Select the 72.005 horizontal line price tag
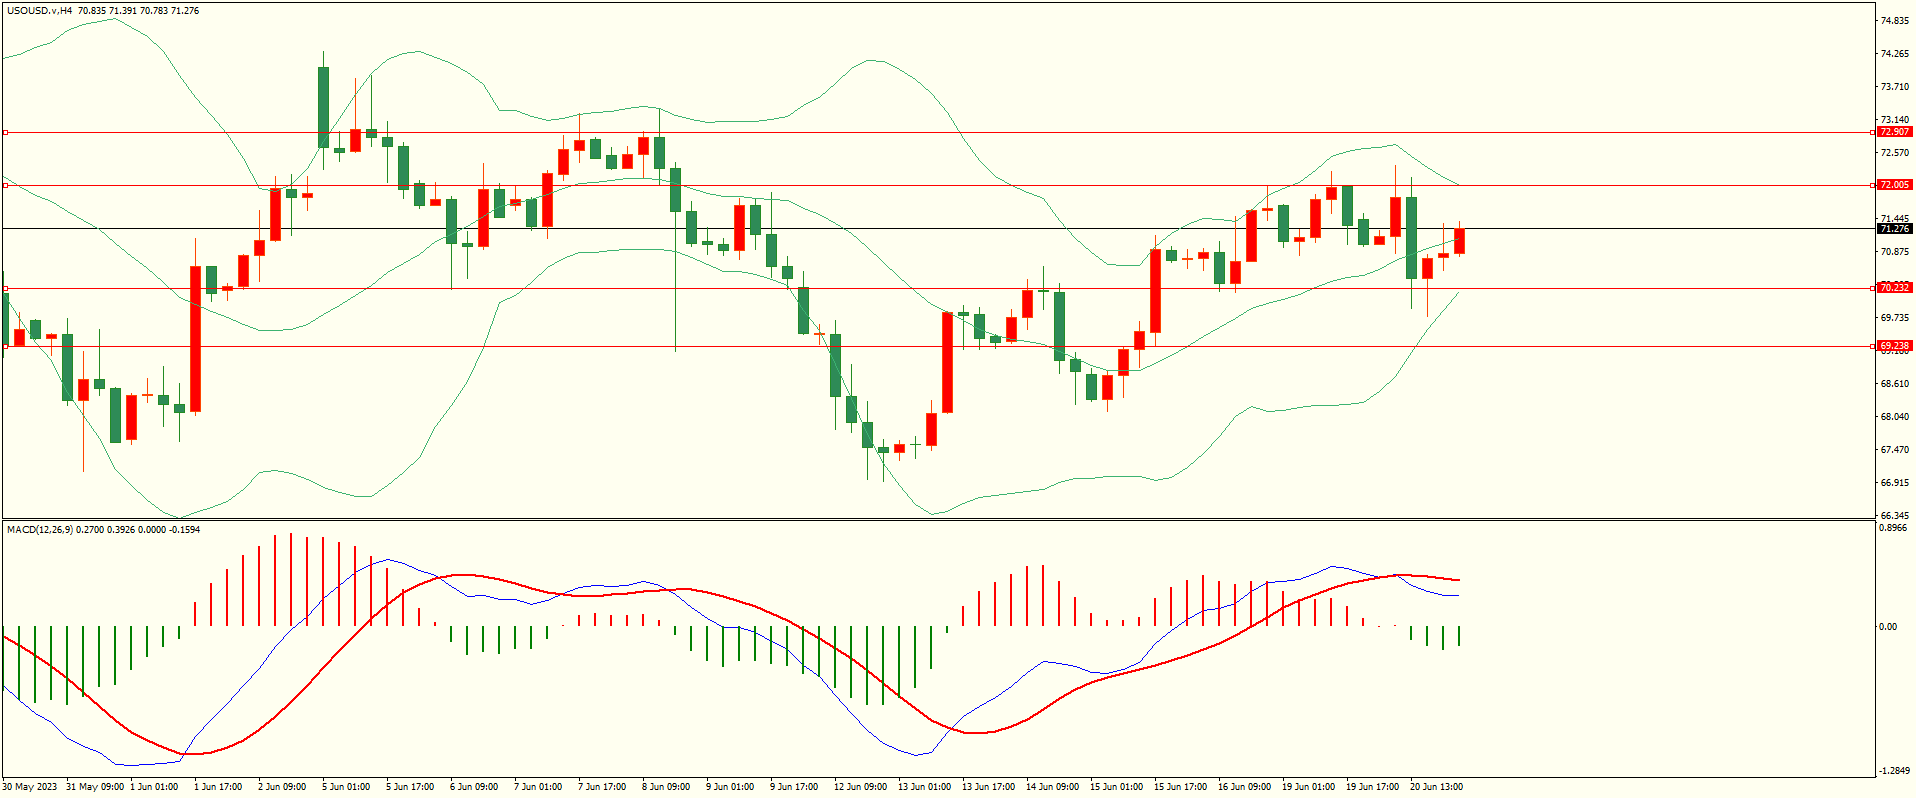Viewport: 1916px width, 798px height. (1893, 185)
